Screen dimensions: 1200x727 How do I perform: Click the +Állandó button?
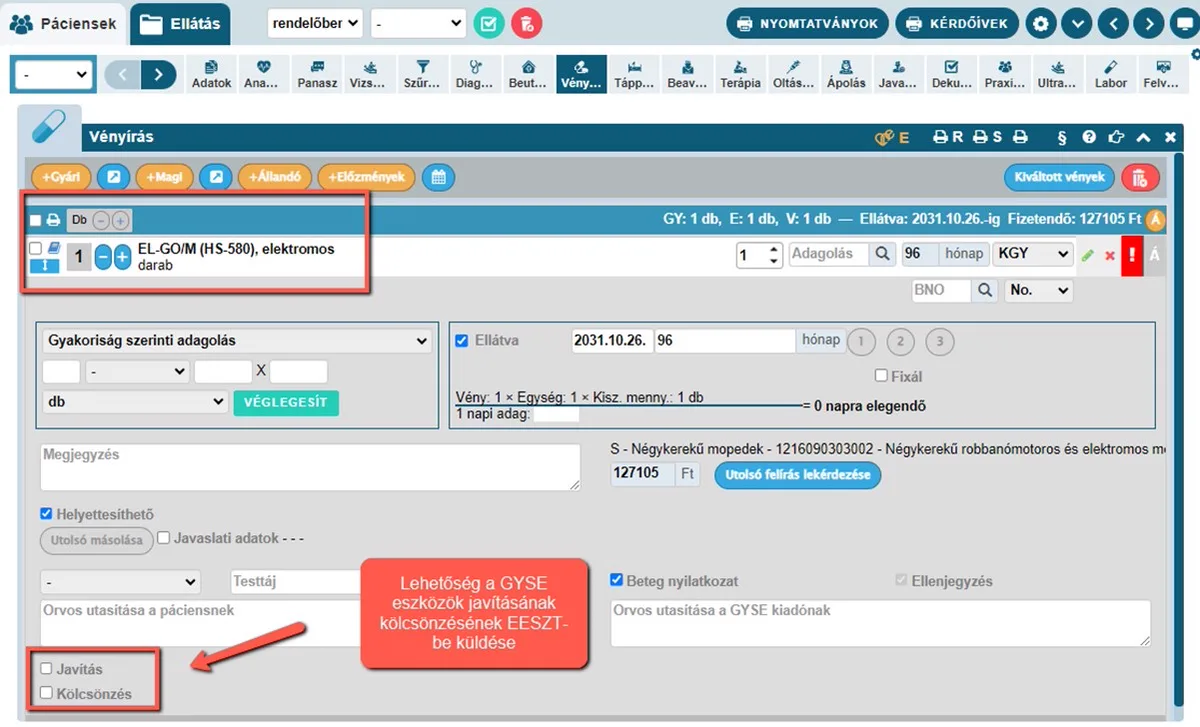tap(275, 177)
